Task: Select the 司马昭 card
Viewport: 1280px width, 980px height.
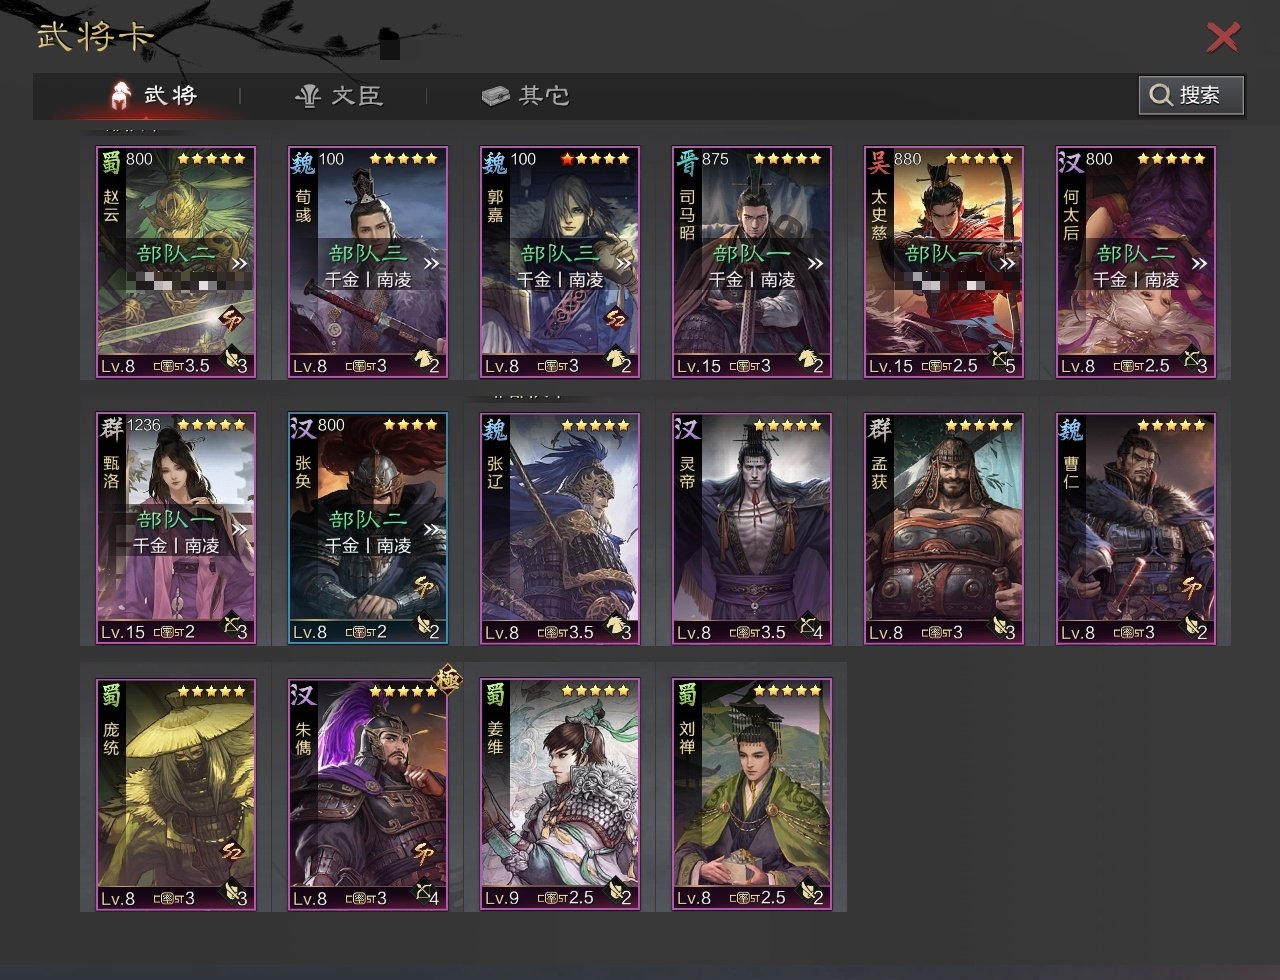Action: [752, 262]
